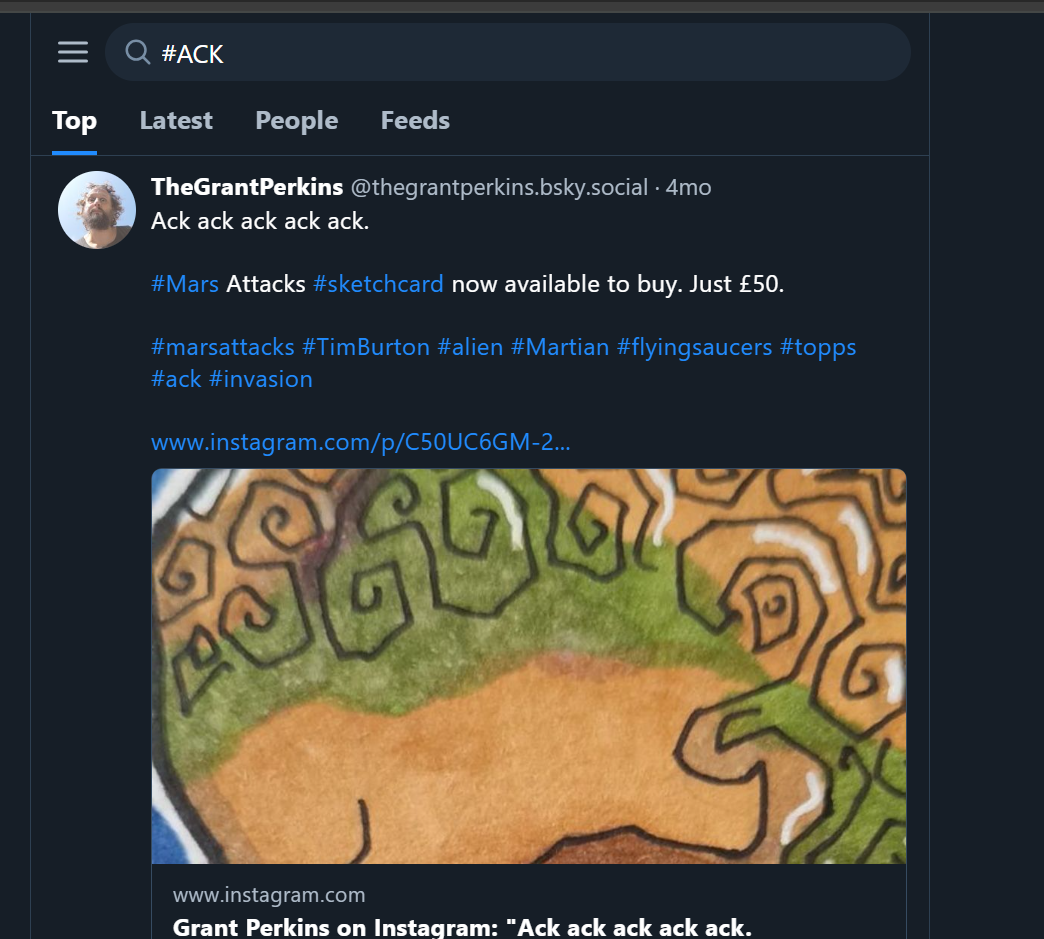
Task: Click the @thegrantperkins.bsky.social handle
Action: pyautogui.click(x=499, y=187)
